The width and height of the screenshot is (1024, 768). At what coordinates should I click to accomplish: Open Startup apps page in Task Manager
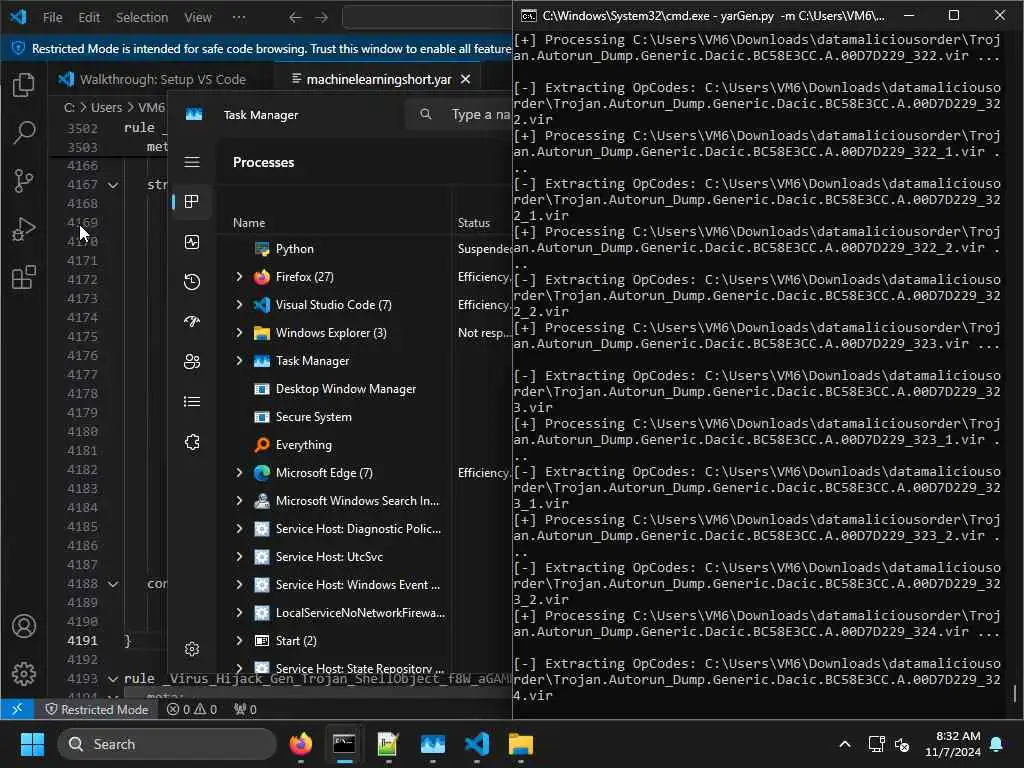(192, 321)
